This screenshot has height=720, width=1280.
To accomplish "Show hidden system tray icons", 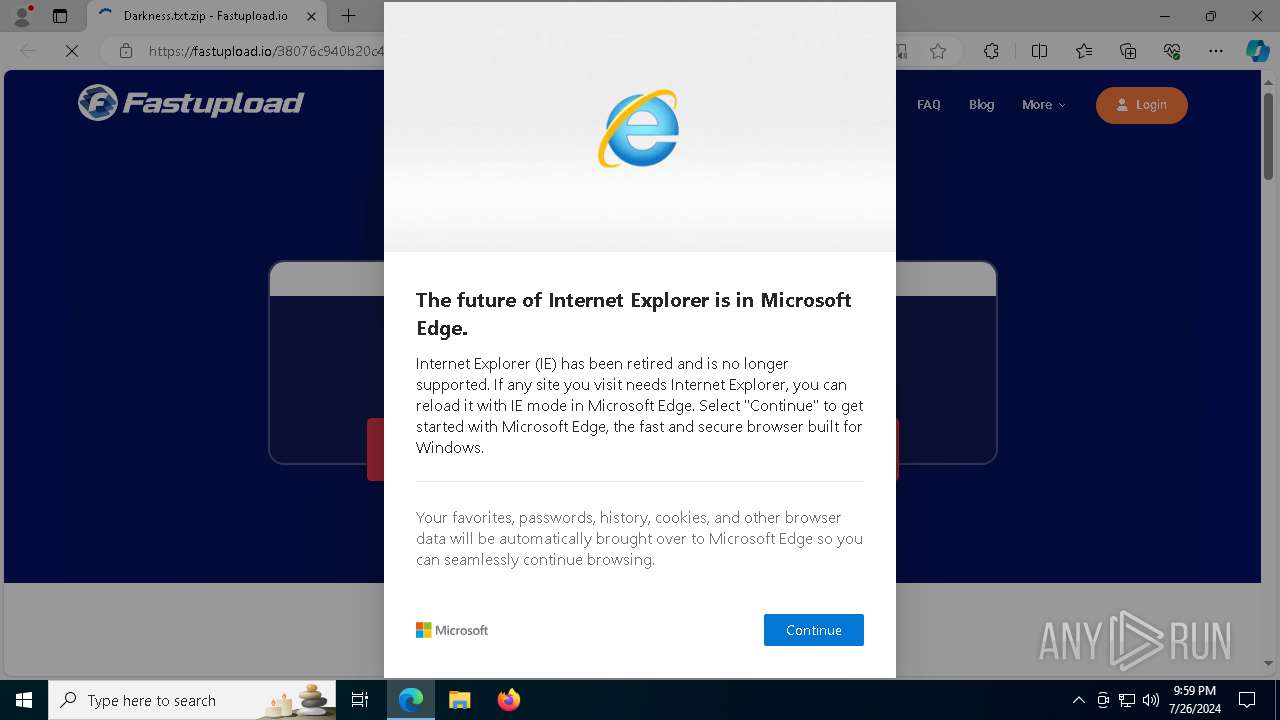I will coord(1078,700).
